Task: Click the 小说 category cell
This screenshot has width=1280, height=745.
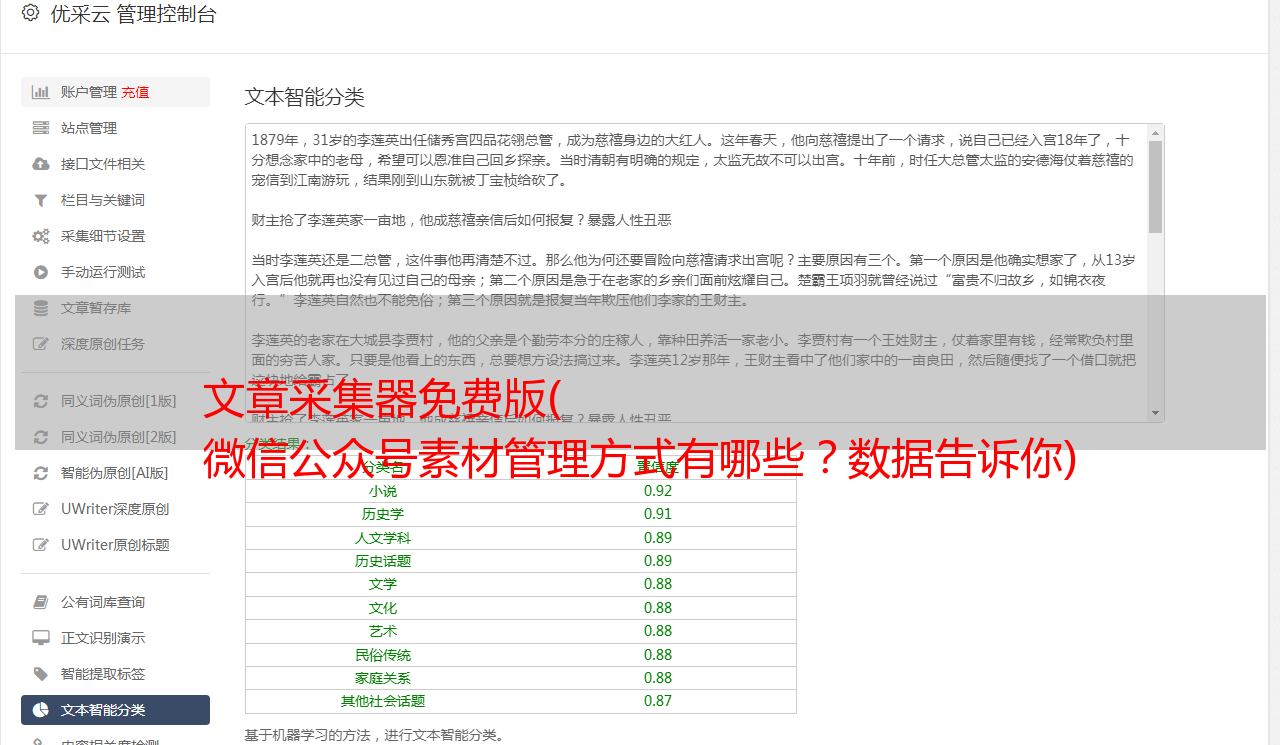Action: point(383,491)
